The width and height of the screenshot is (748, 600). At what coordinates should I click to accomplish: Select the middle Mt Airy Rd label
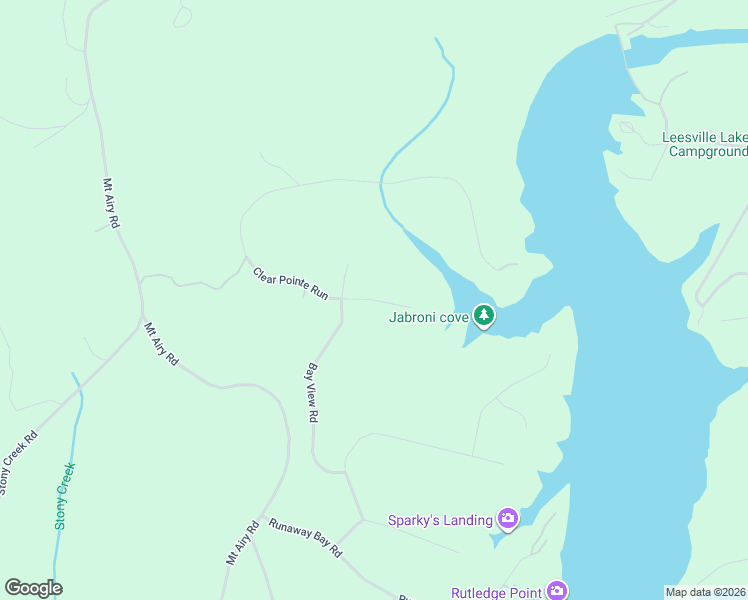[x=161, y=344]
